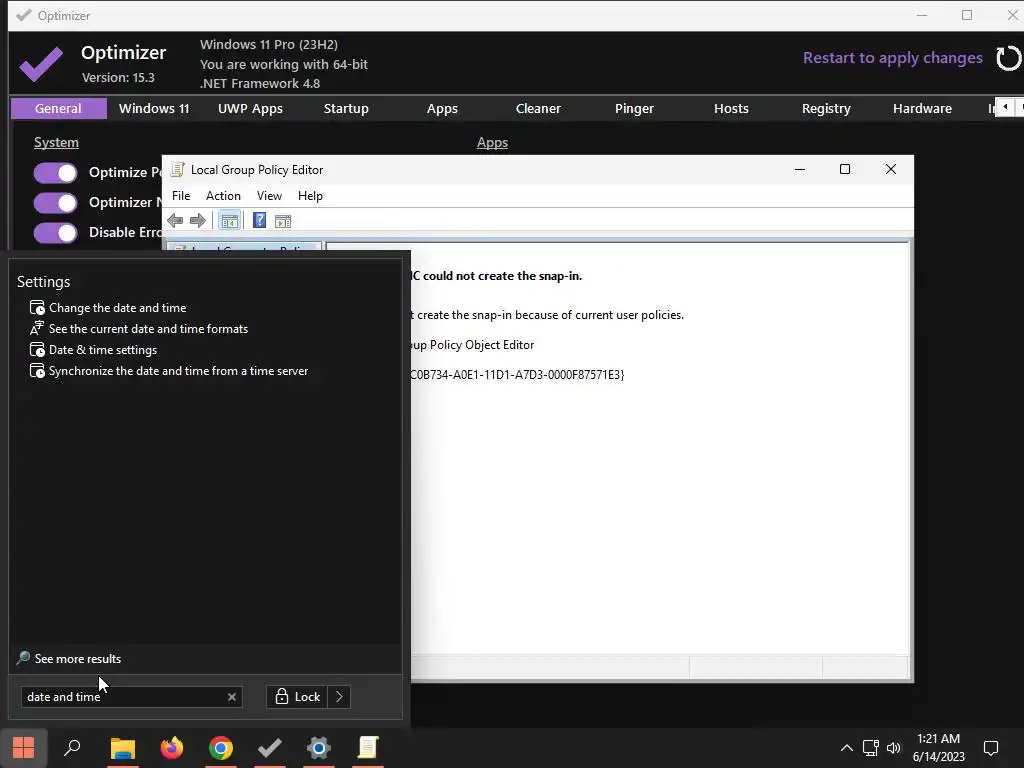The image size is (1024, 768).
Task: Open volume tray icon
Action: coord(893,748)
